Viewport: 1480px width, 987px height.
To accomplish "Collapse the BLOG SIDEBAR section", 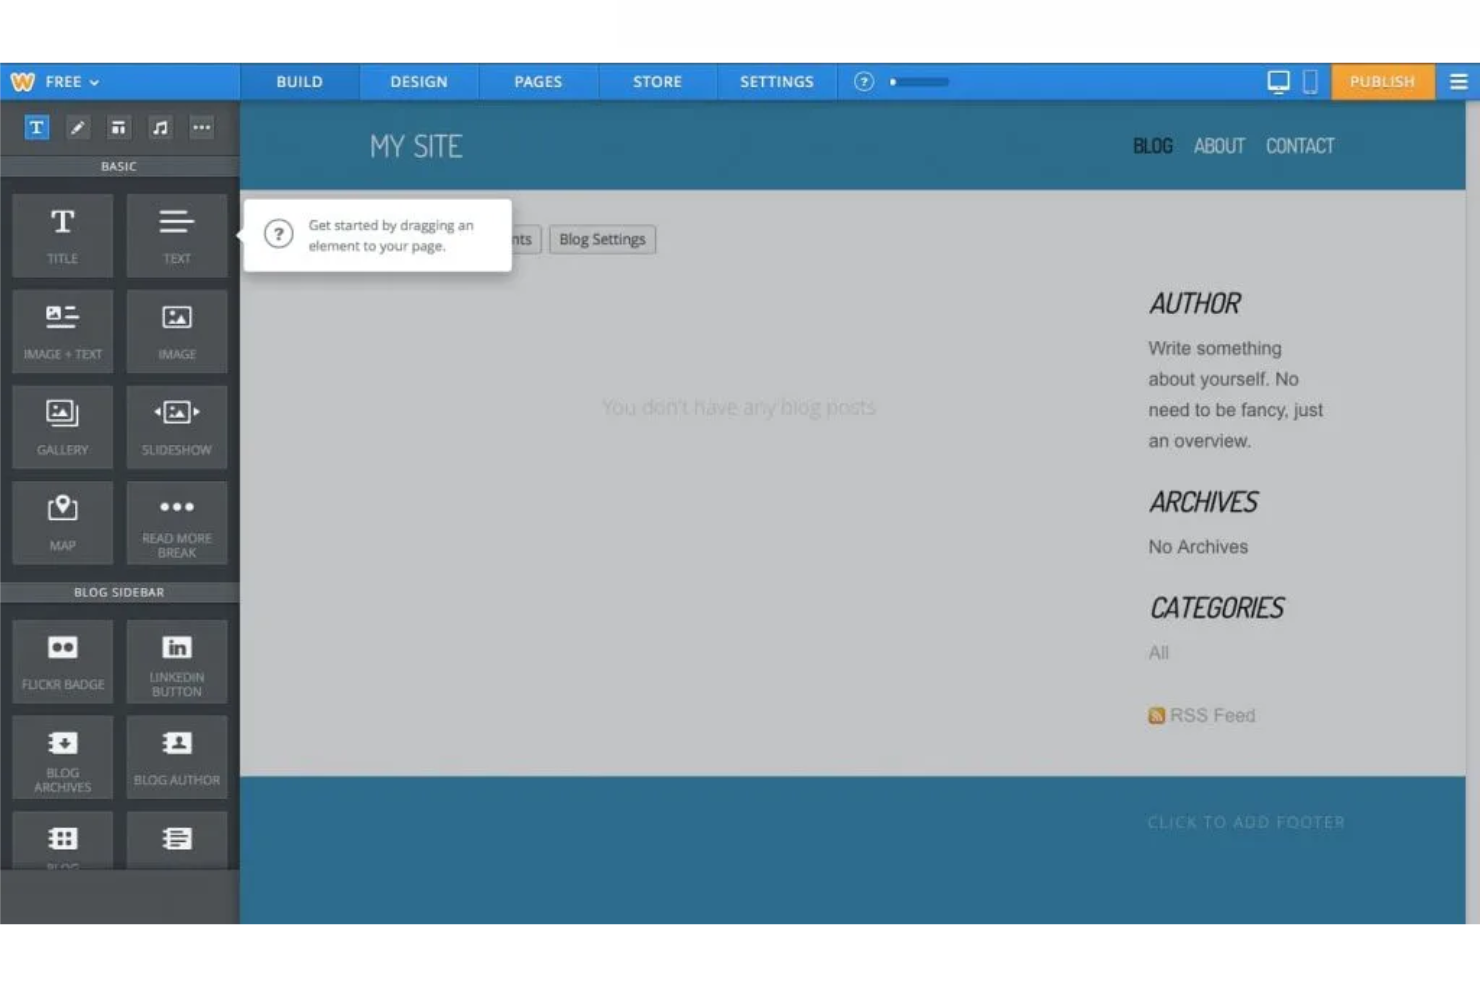I will point(119,592).
